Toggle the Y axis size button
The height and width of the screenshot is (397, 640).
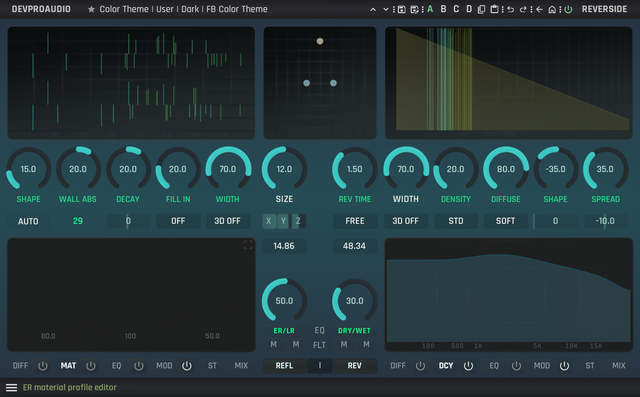(x=283, y=221)
